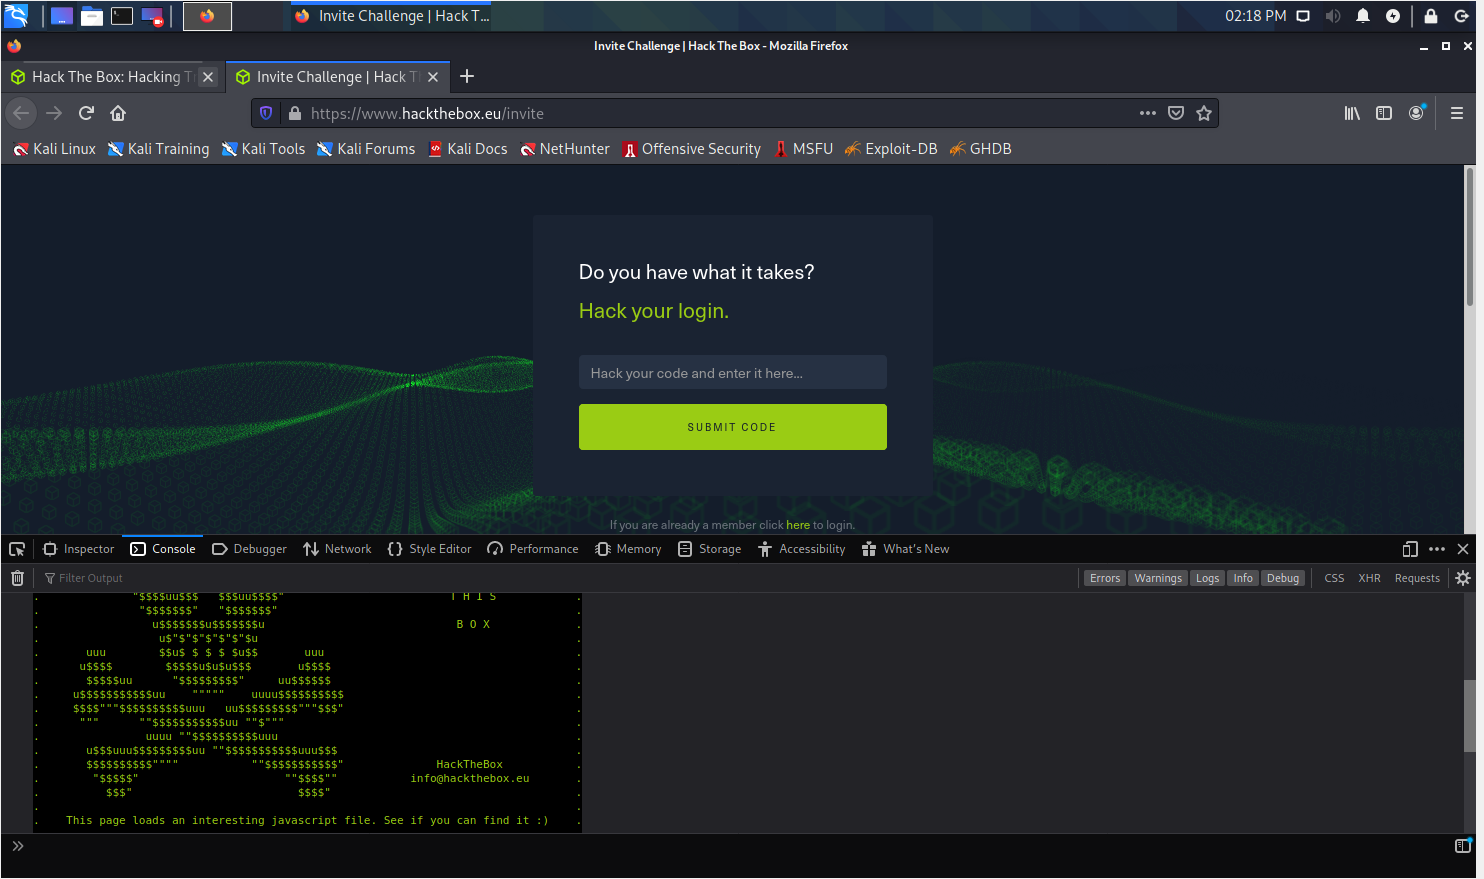Open the devtools customize three-dot menu
This screenshot has height=879, width=1484.
click(1437, 549)
